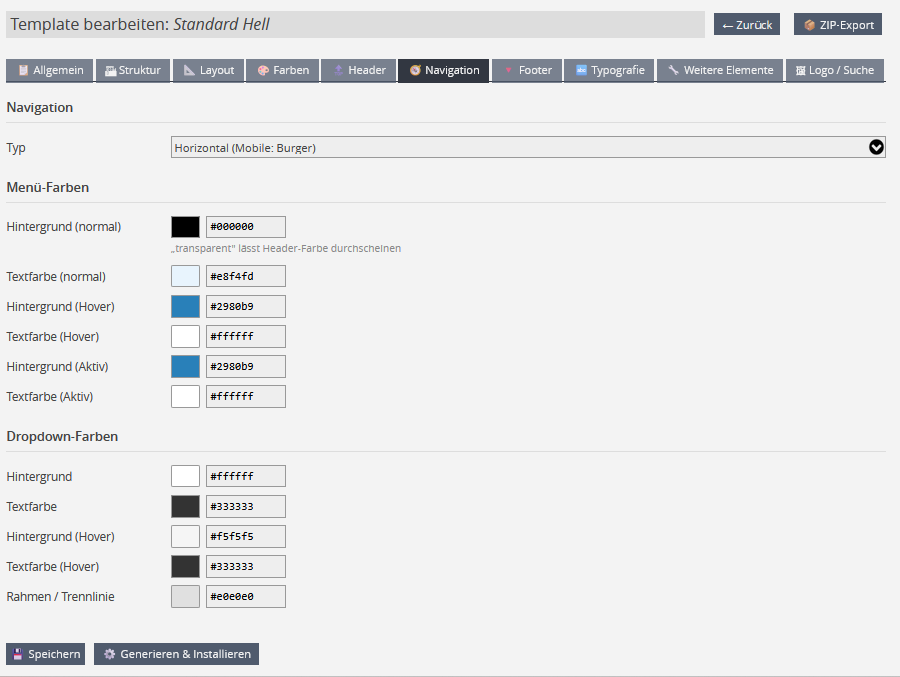Screen dimensions: 900x677
Task: Open the dropdown Hintergrund (Hover) swatch
Action: tap(185, 536)
